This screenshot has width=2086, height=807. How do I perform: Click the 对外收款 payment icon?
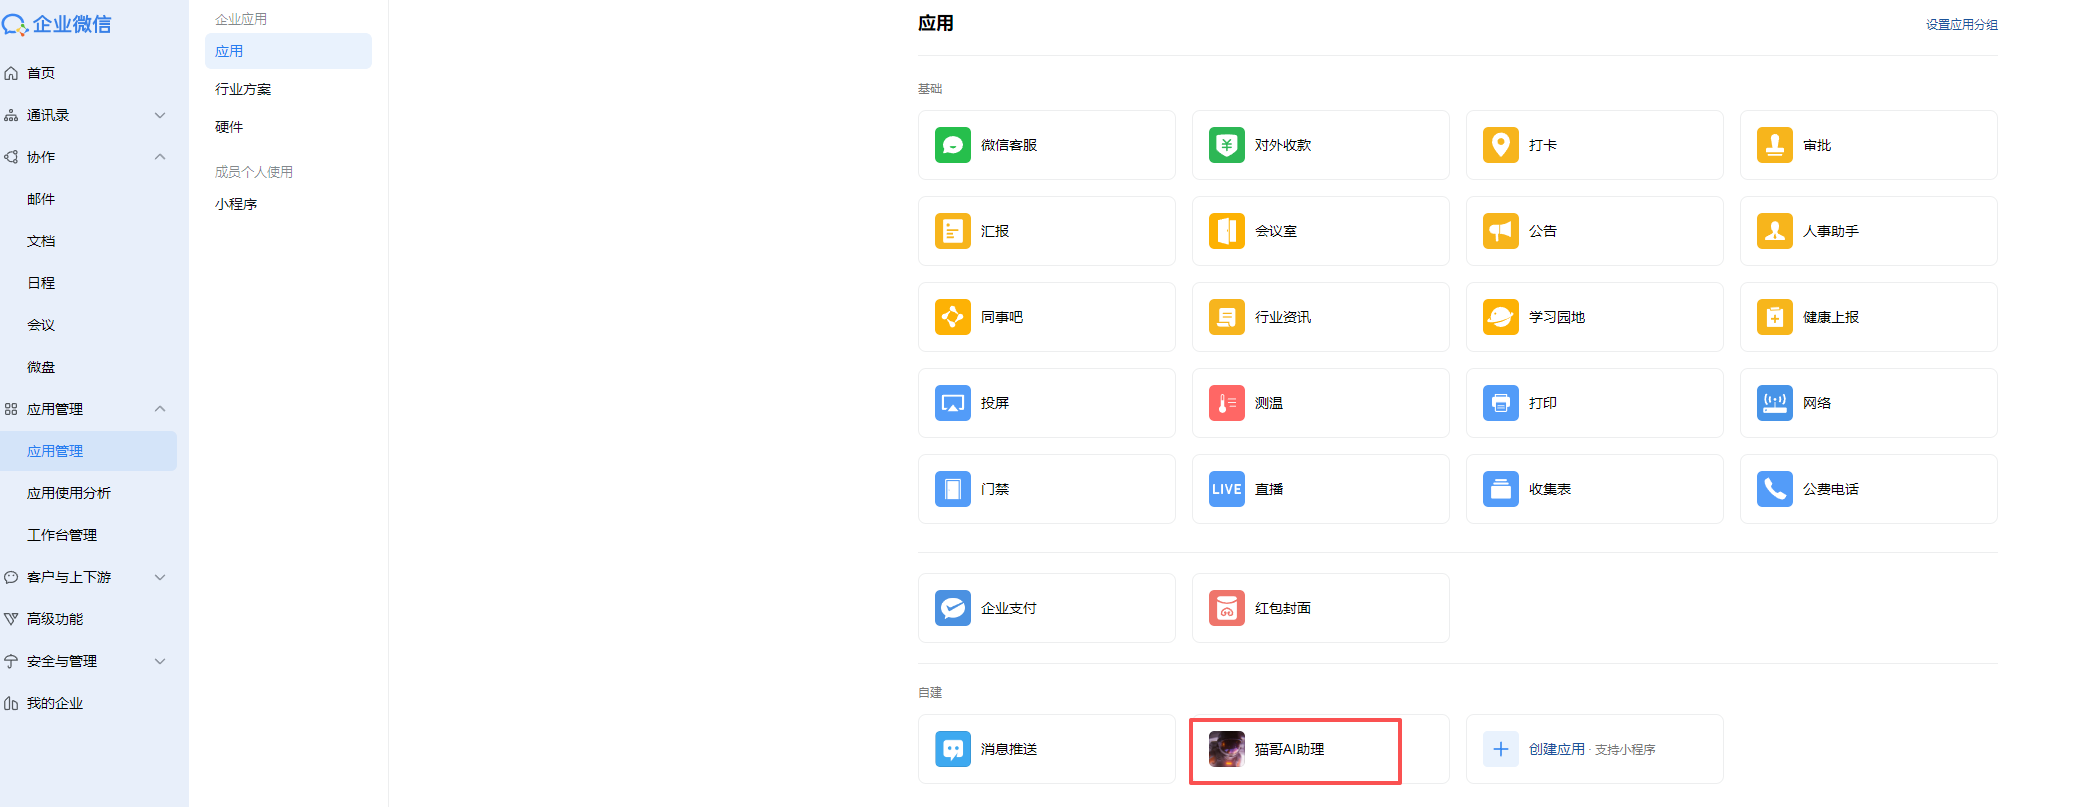1226,145
